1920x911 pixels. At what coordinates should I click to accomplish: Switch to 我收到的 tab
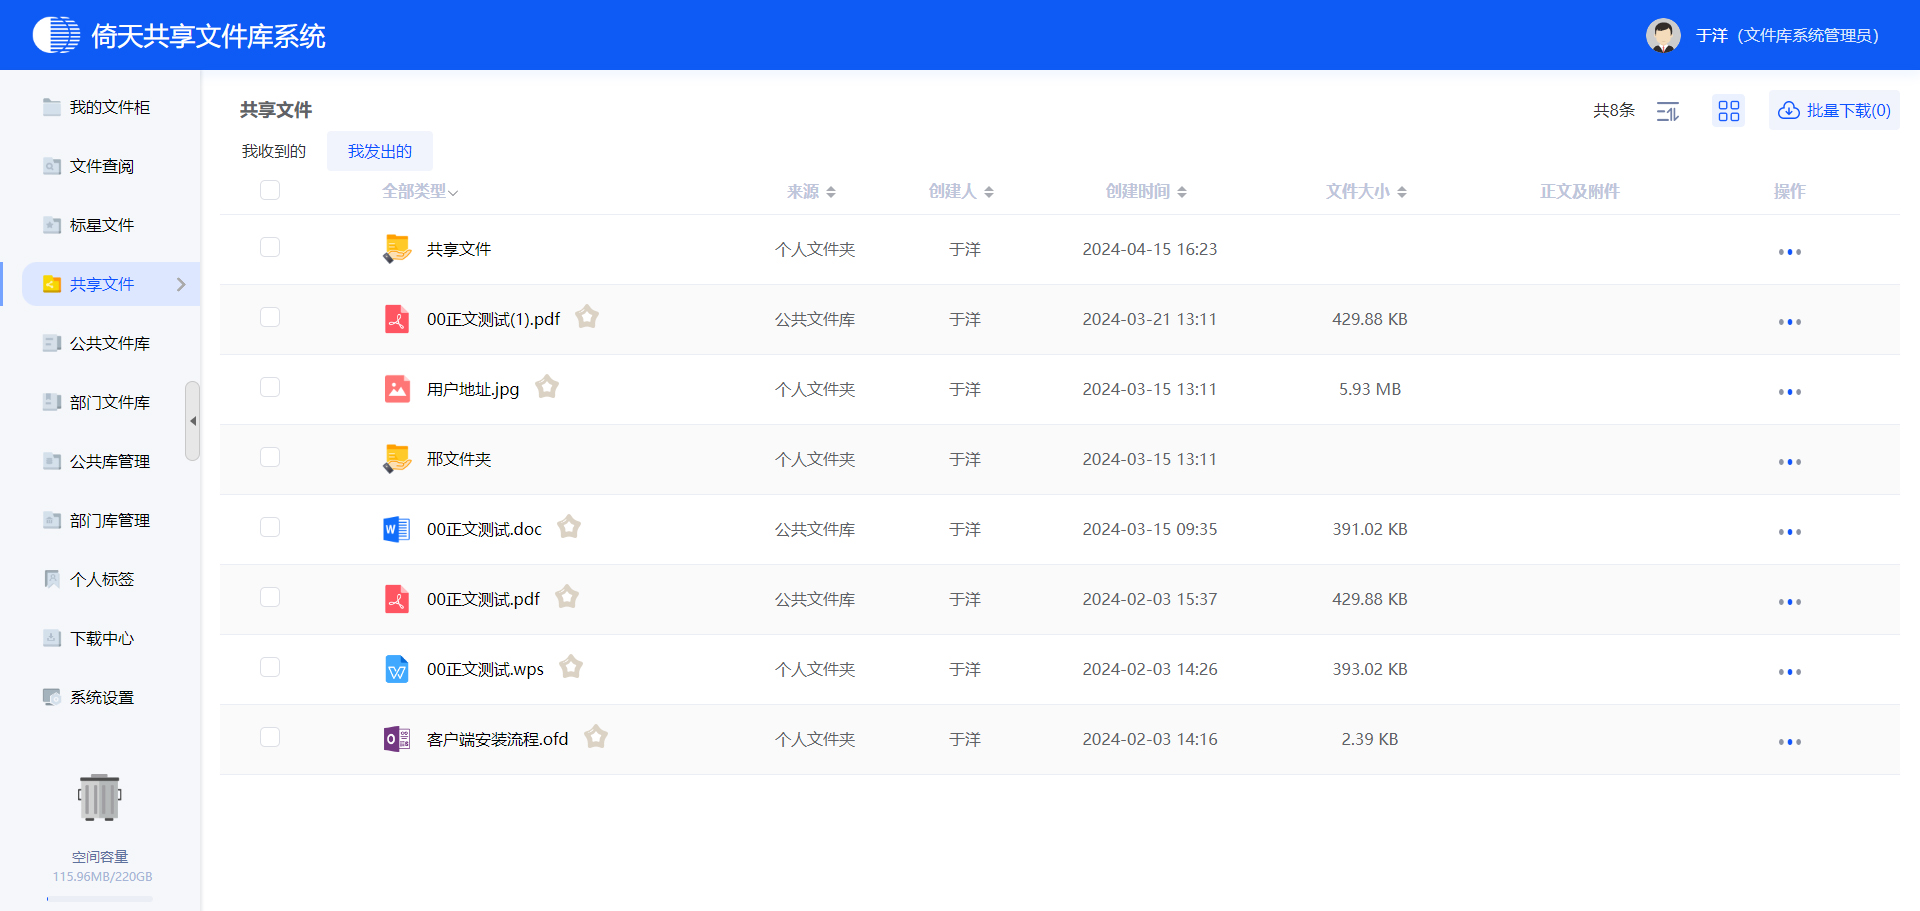click(274, 151)
